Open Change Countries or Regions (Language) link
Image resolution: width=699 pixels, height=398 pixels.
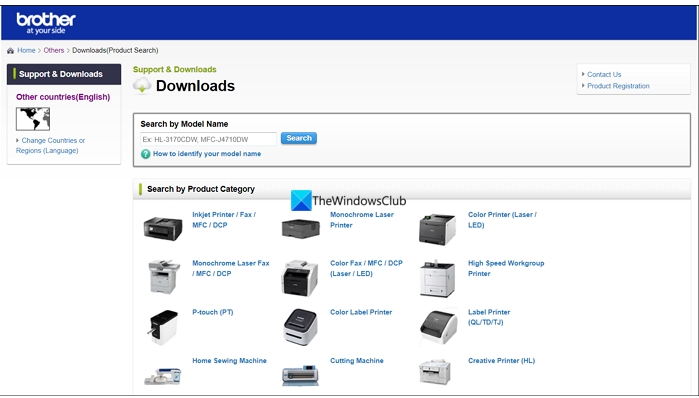pyautogui.click(x=50, y=145)
